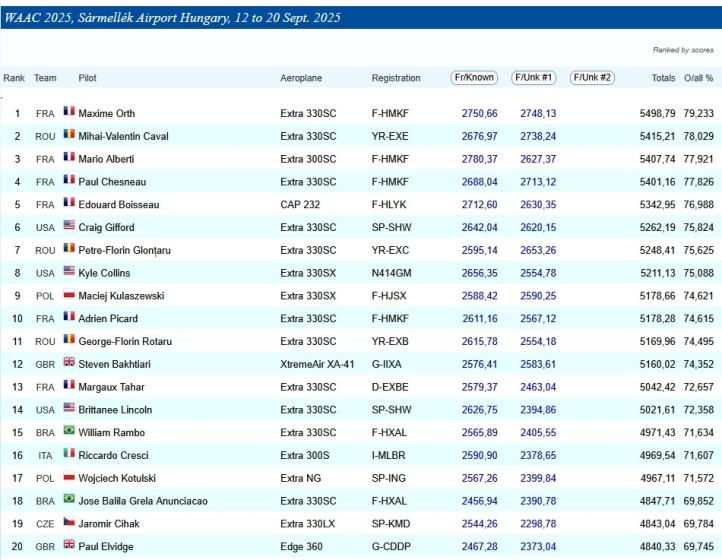This screenshot has width=722, height=560.
Task: Click the French flag beside Maxime Orth
Action: click(69, 113)
